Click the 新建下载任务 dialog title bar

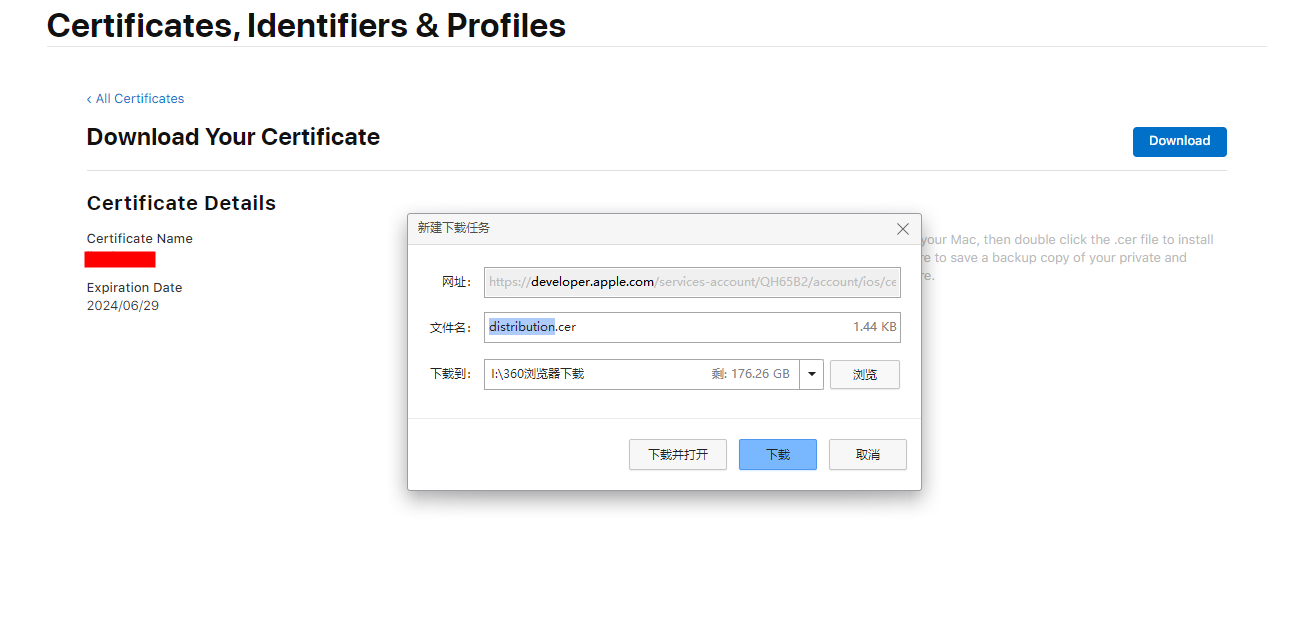pos(650,229)
